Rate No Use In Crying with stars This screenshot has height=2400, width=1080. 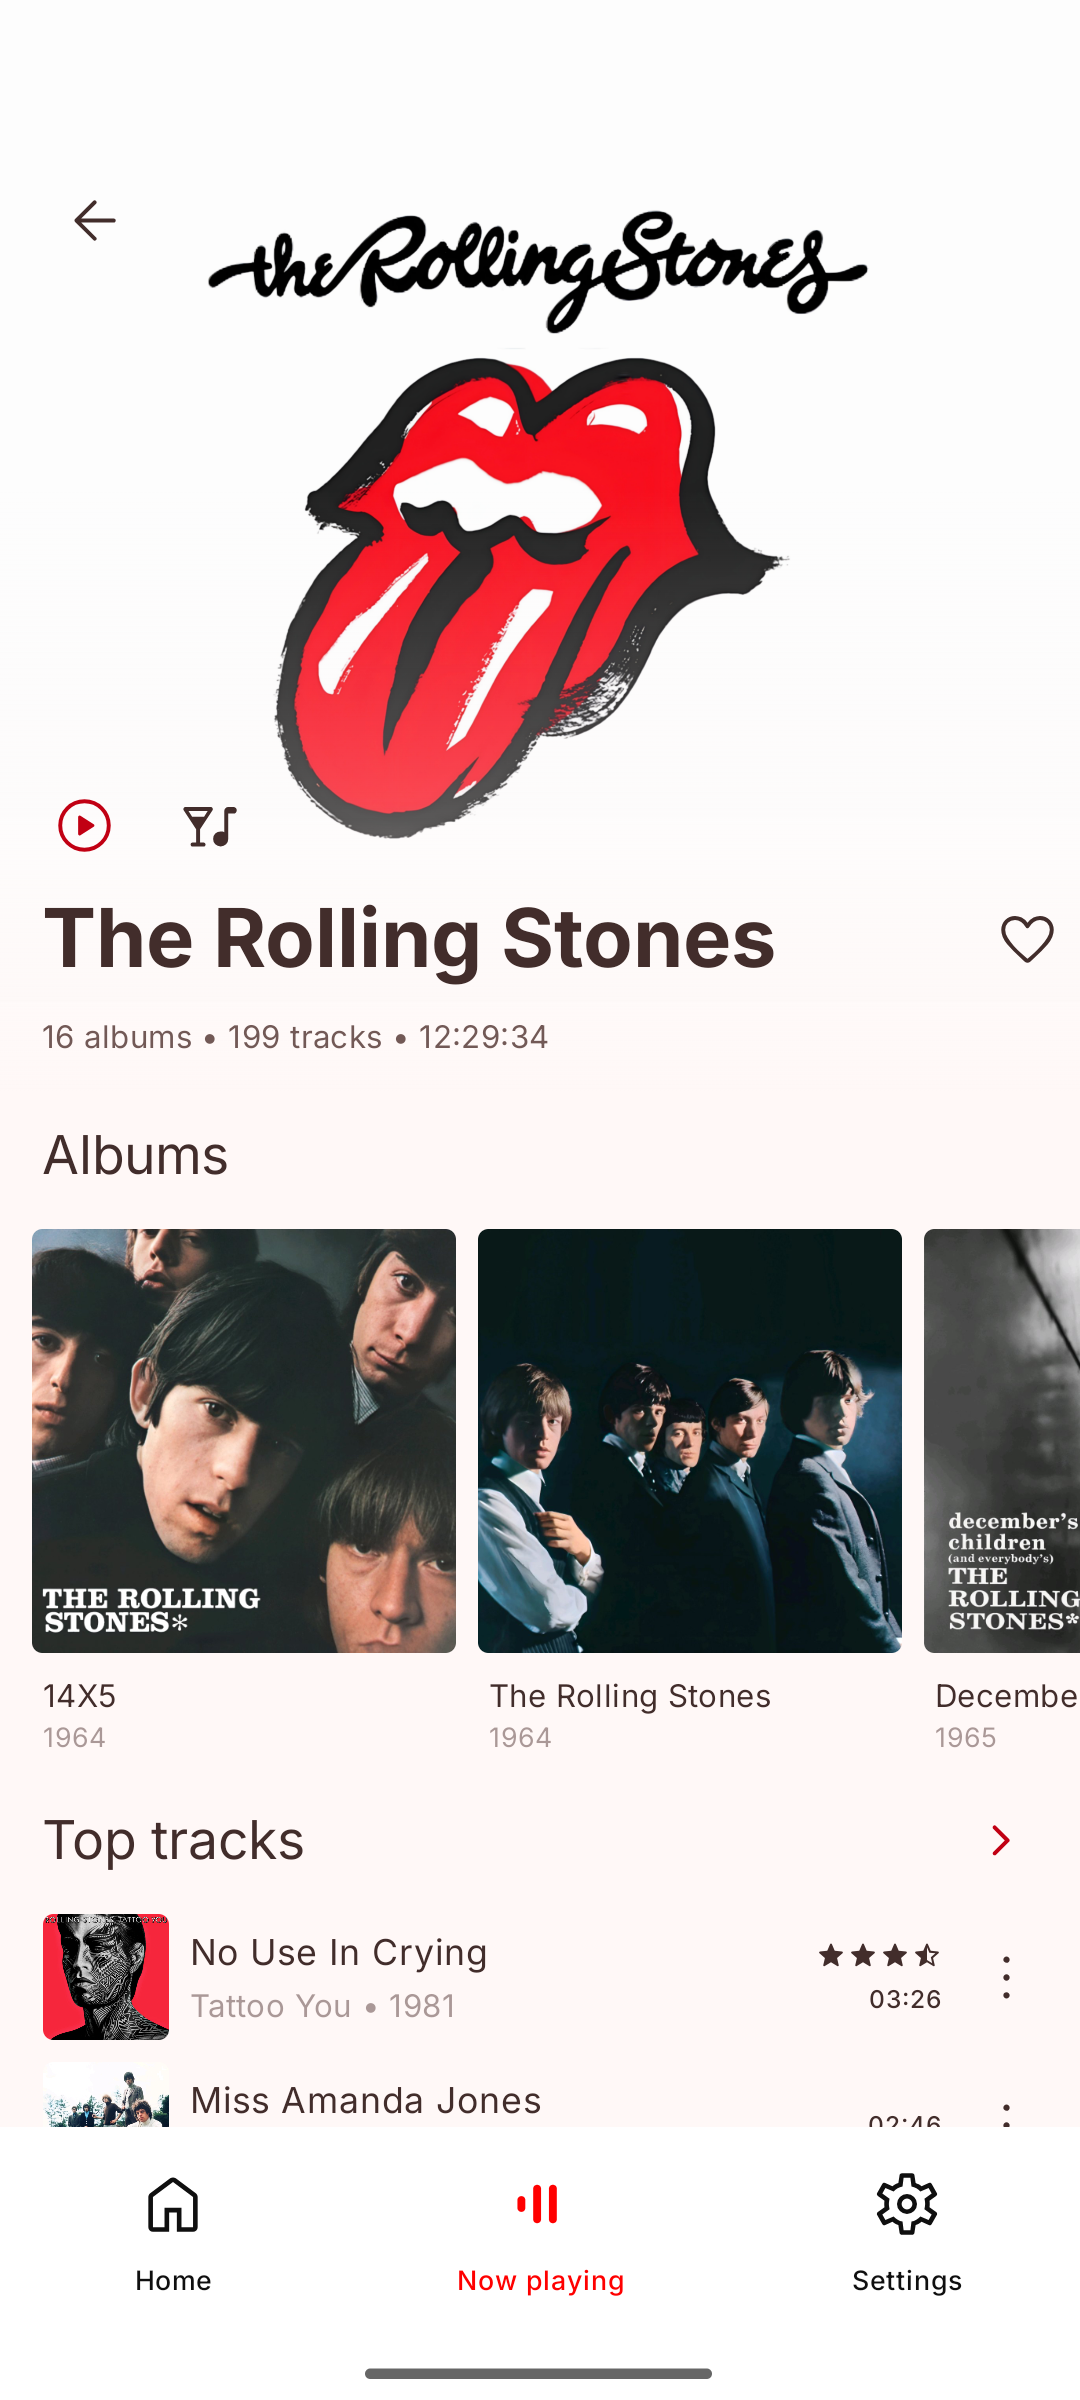point(879,1955)
